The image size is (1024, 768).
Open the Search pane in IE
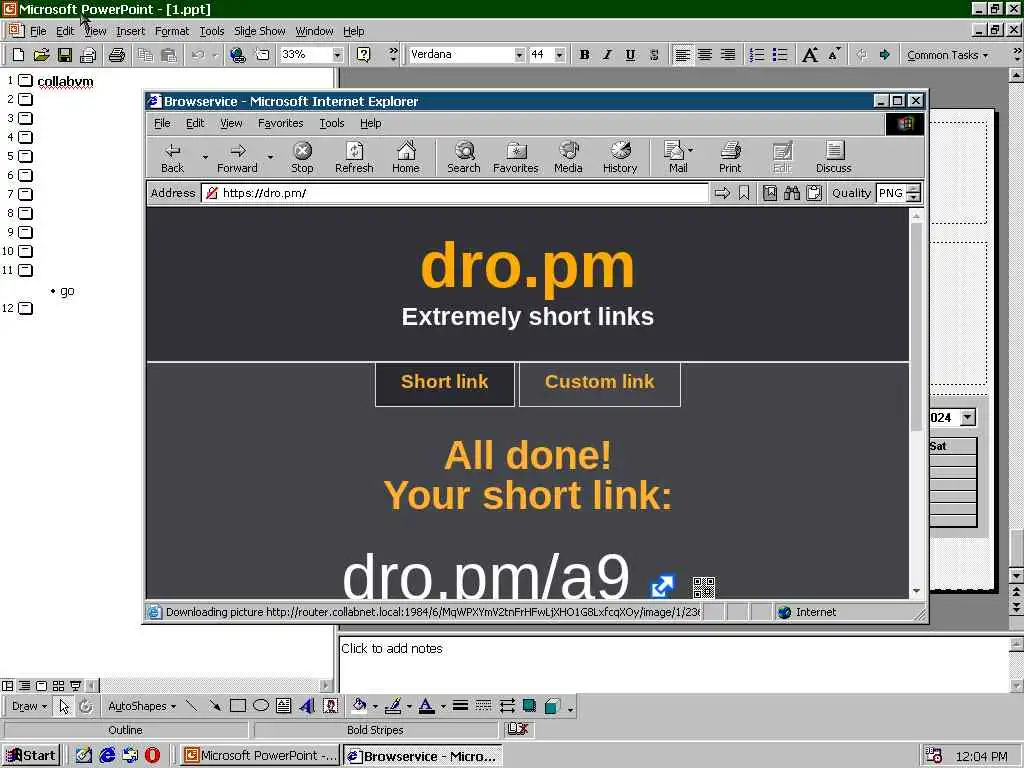tap(464, 157)
